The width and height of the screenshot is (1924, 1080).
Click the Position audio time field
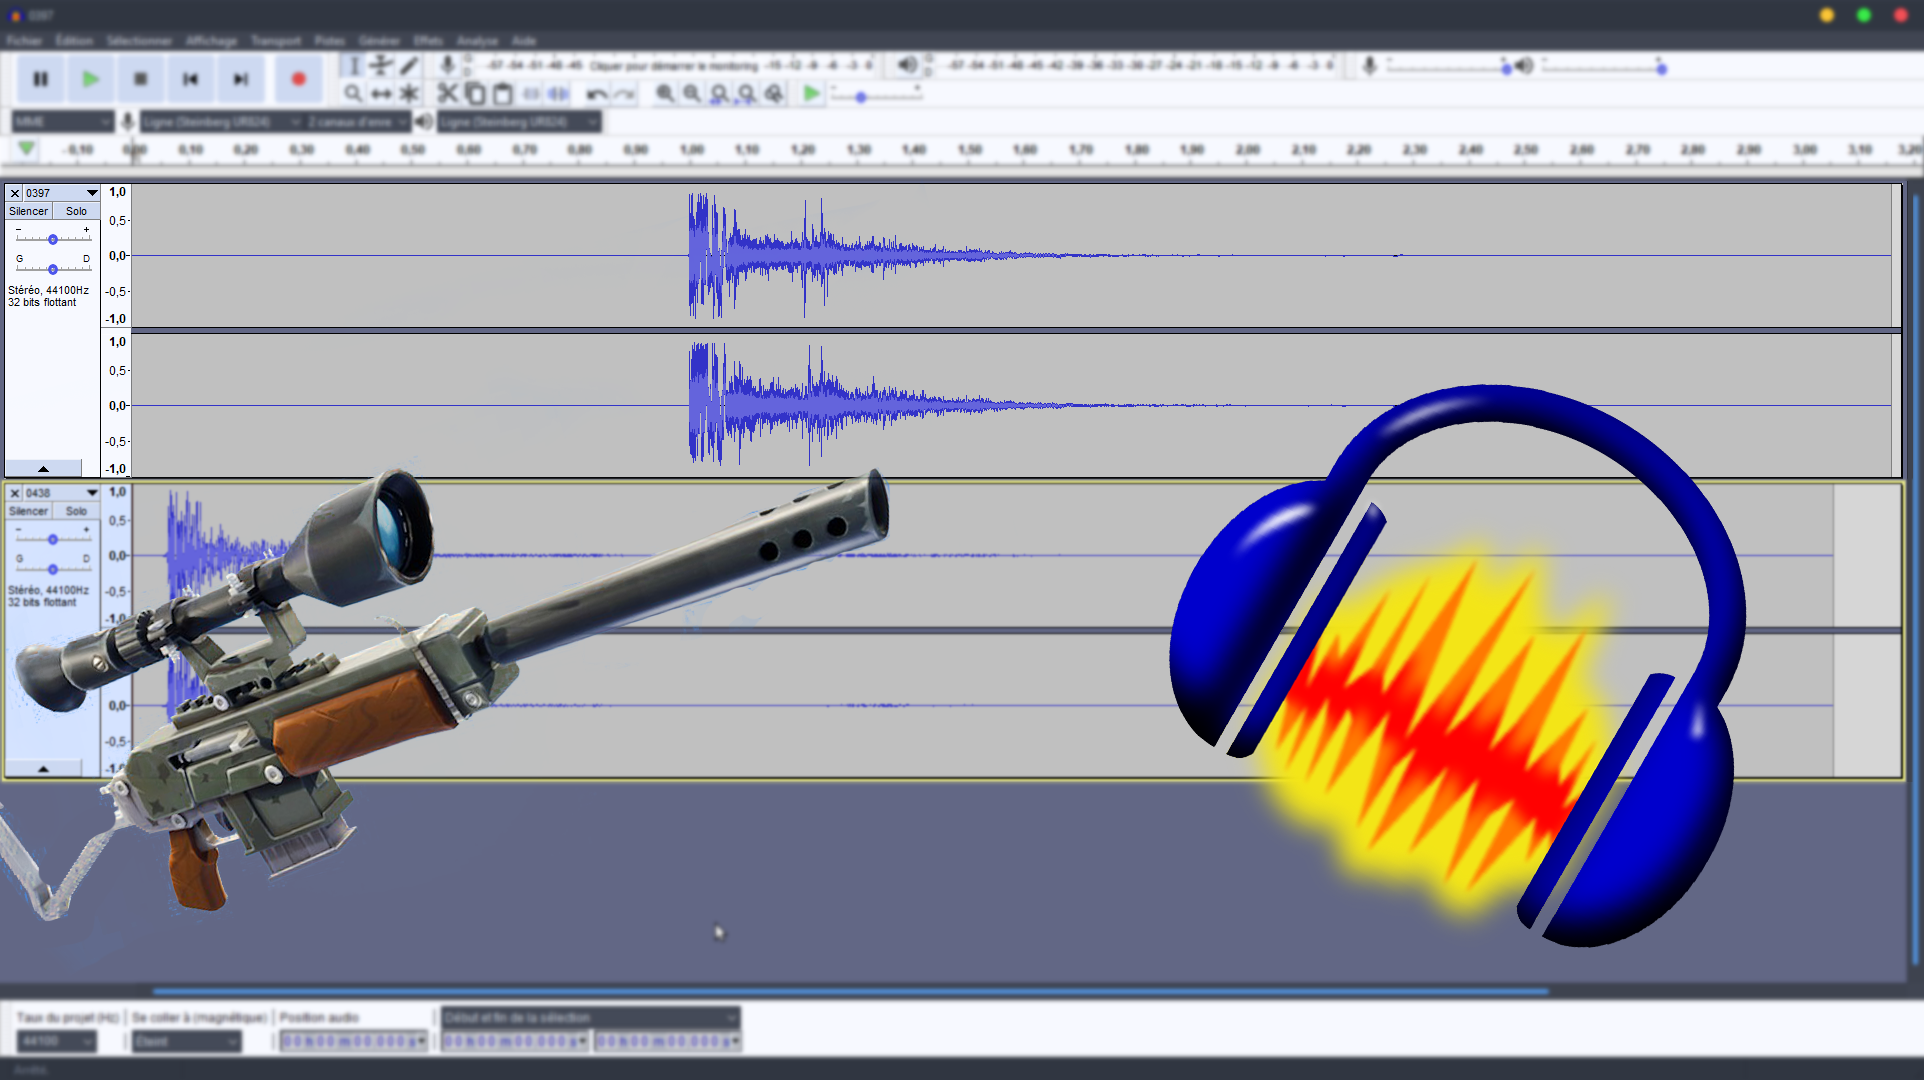(353, 1041)
